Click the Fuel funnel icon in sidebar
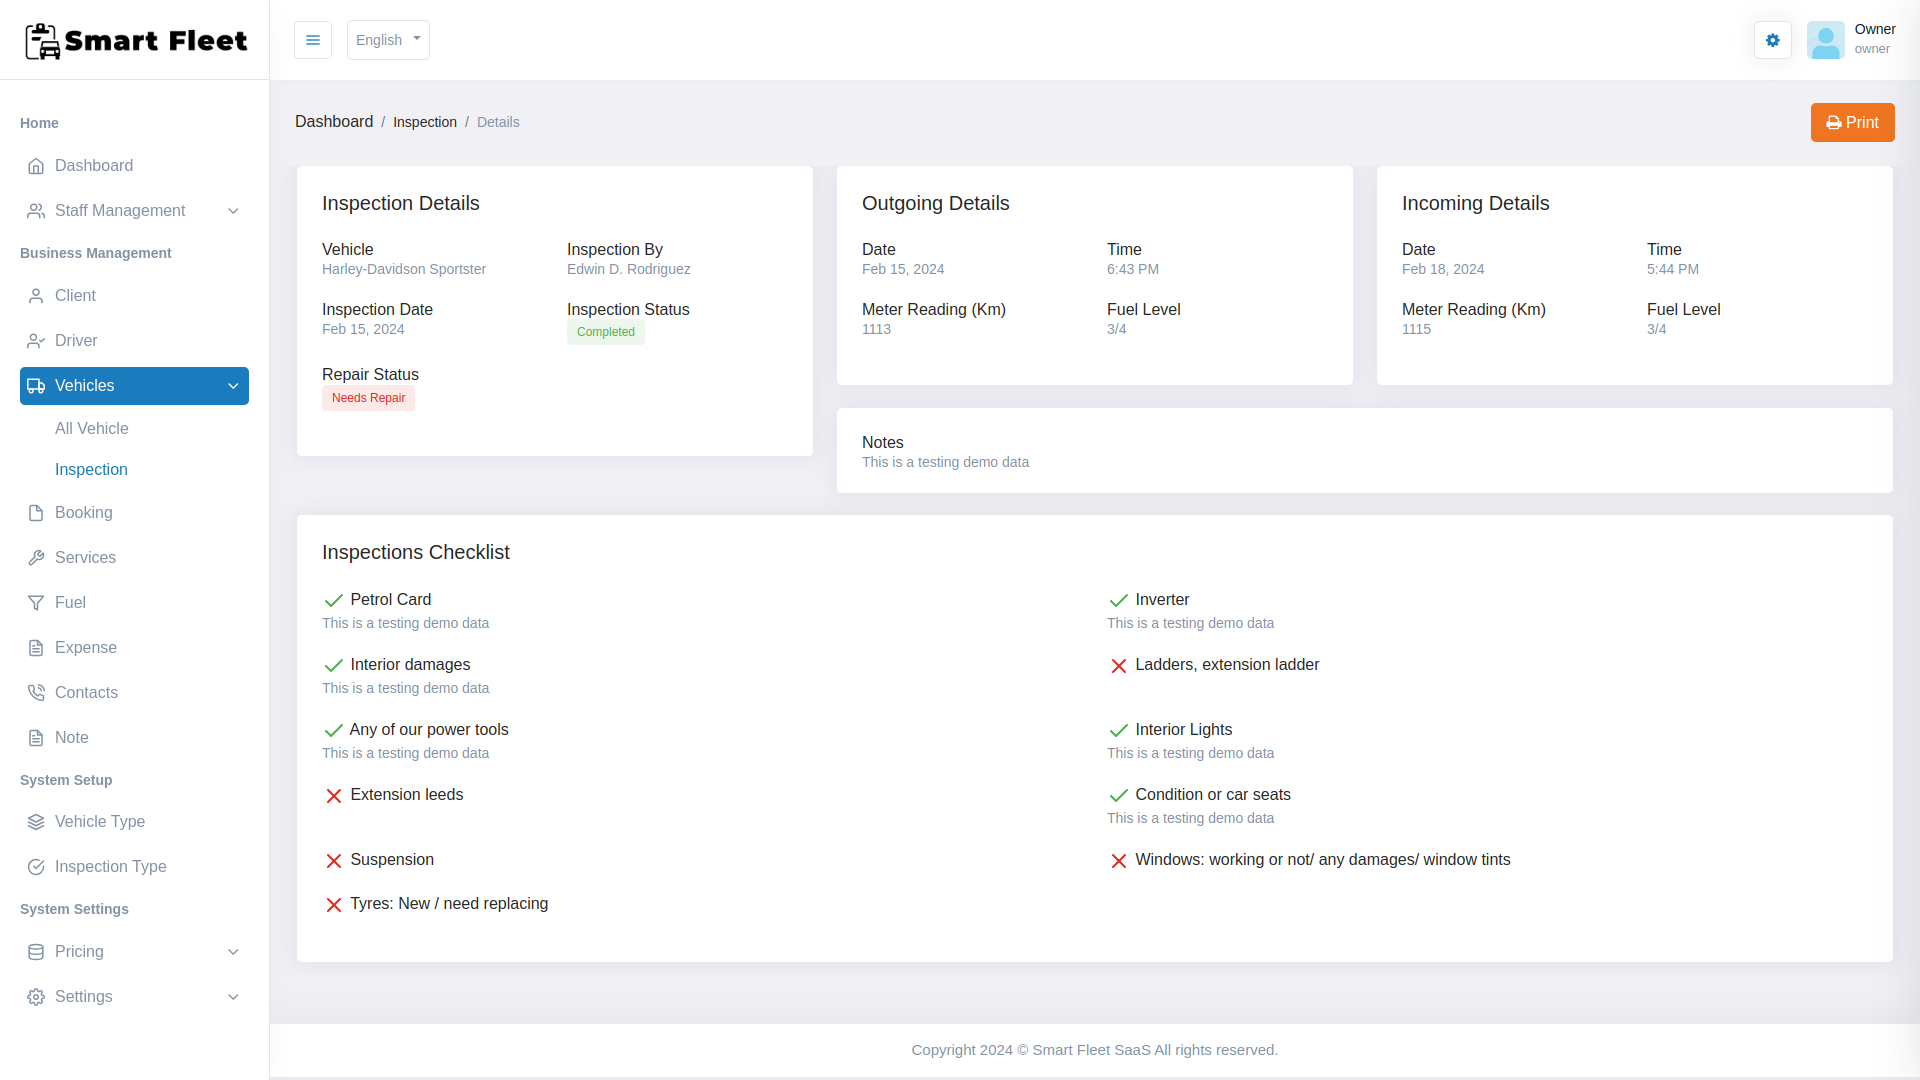1920x1080 pixels. coord(36,603)
